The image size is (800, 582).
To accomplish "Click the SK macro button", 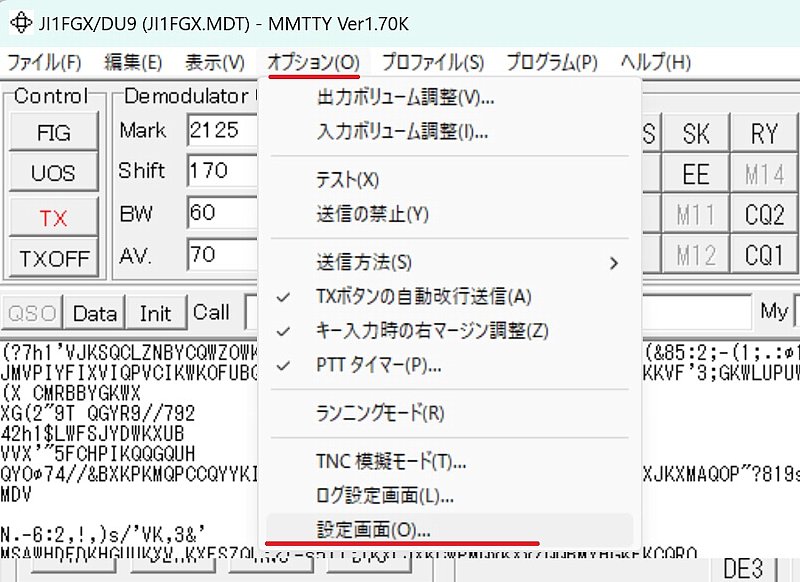I will tap(696, 133).
